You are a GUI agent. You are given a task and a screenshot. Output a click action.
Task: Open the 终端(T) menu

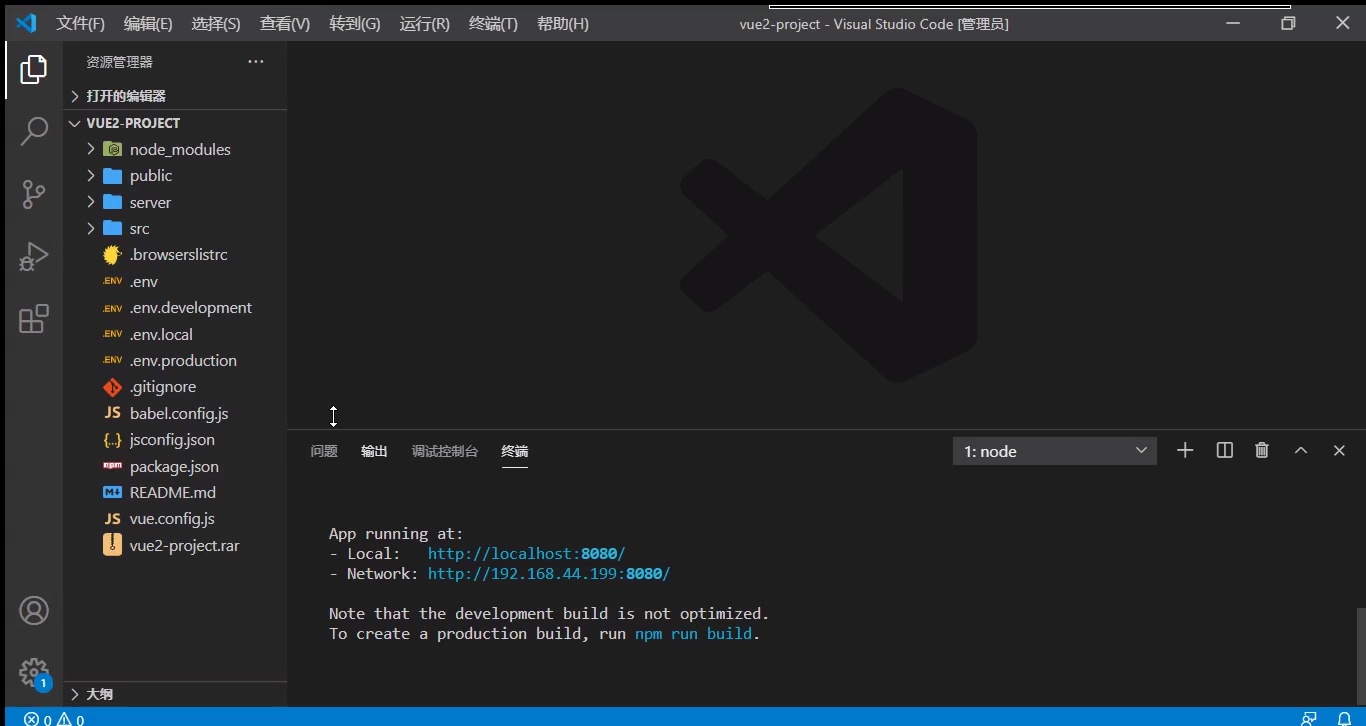493,23
